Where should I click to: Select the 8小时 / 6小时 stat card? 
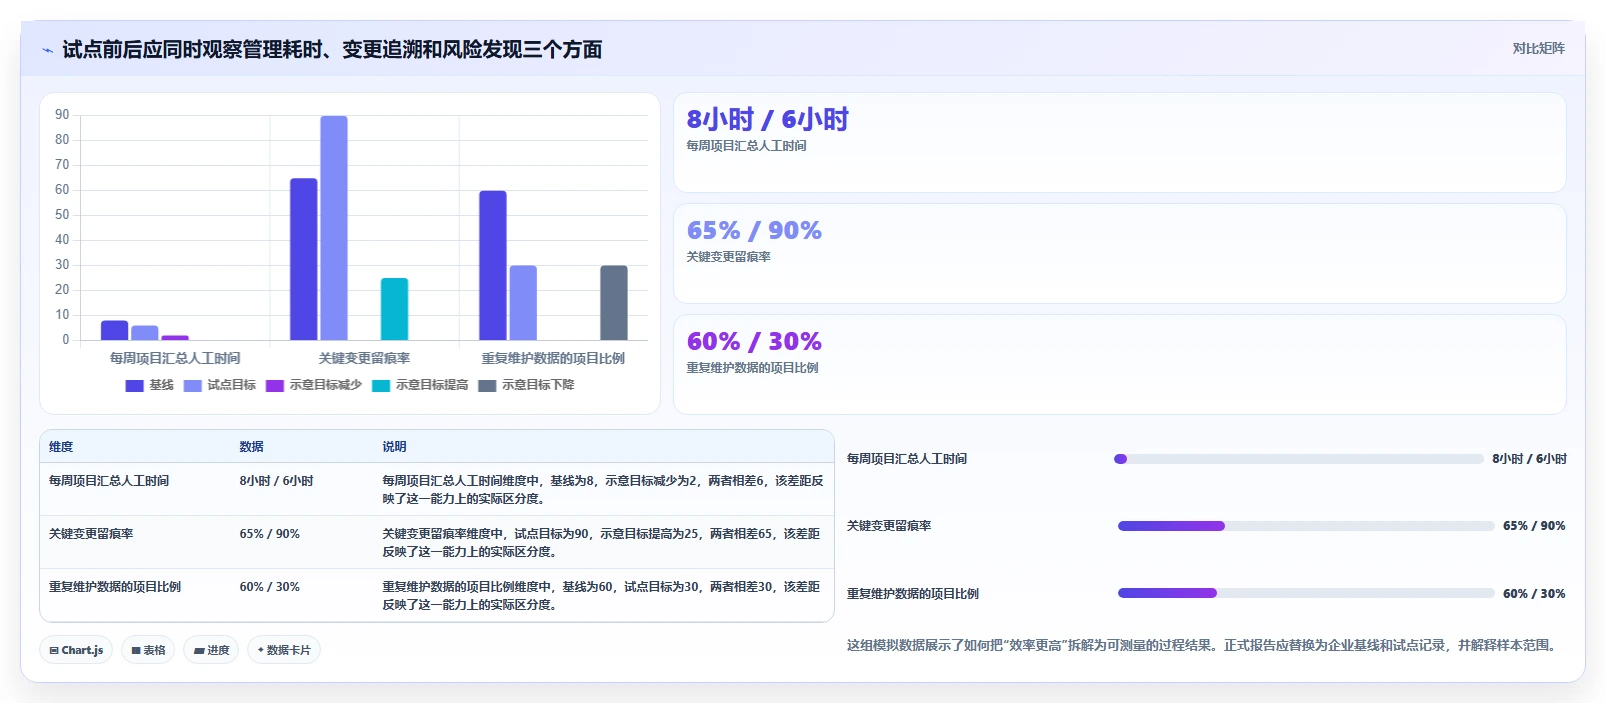1120,143
